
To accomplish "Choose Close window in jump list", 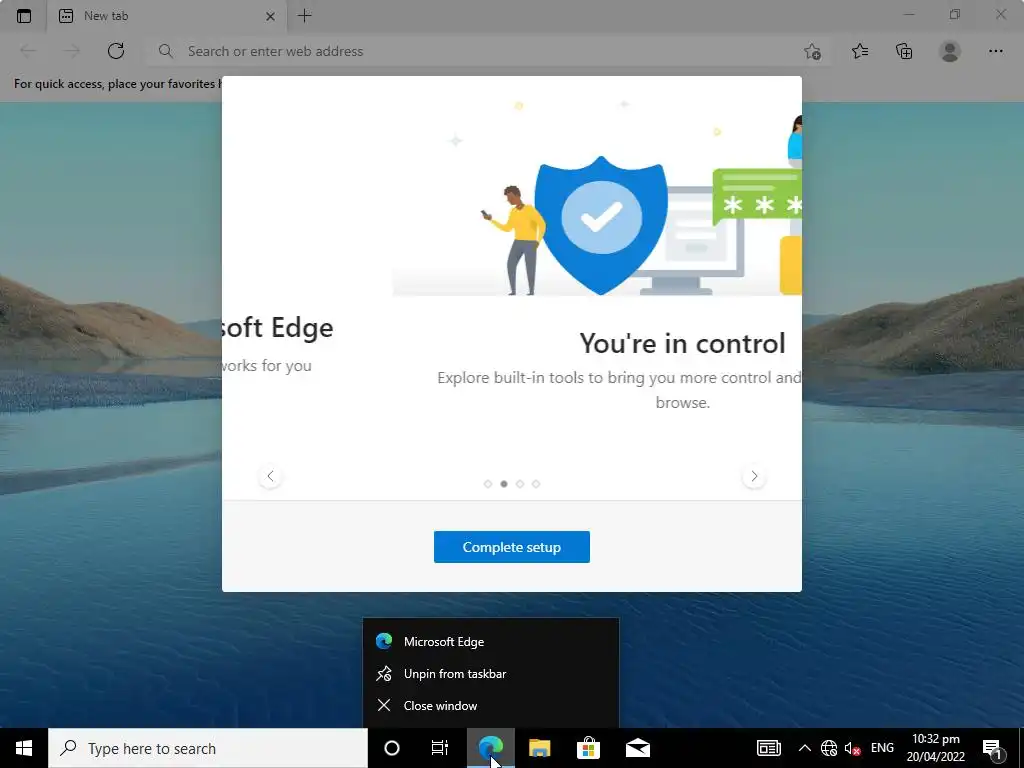I will click(x=490, y=705).
